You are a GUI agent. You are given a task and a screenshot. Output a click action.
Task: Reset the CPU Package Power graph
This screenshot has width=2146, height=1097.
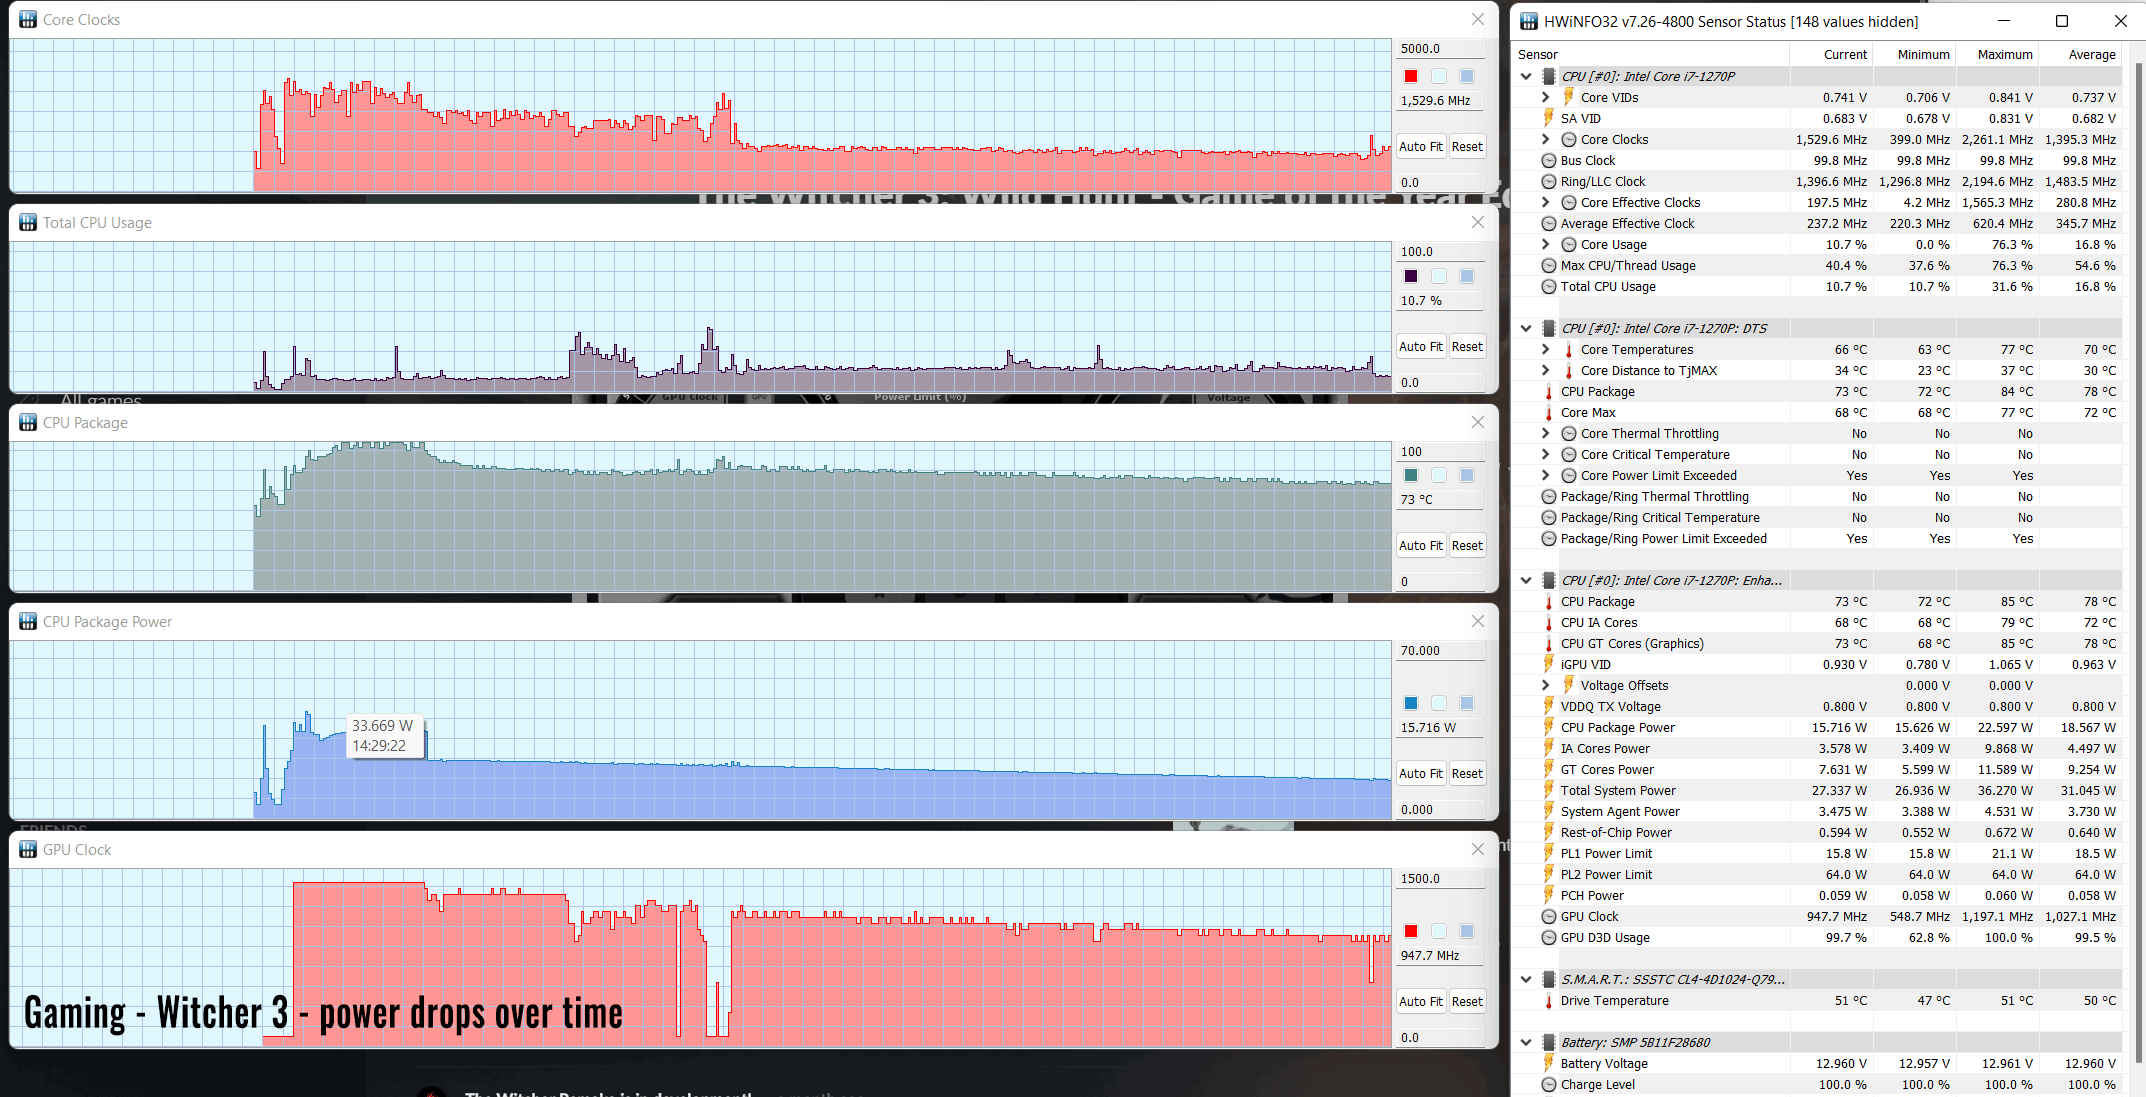1467,773
